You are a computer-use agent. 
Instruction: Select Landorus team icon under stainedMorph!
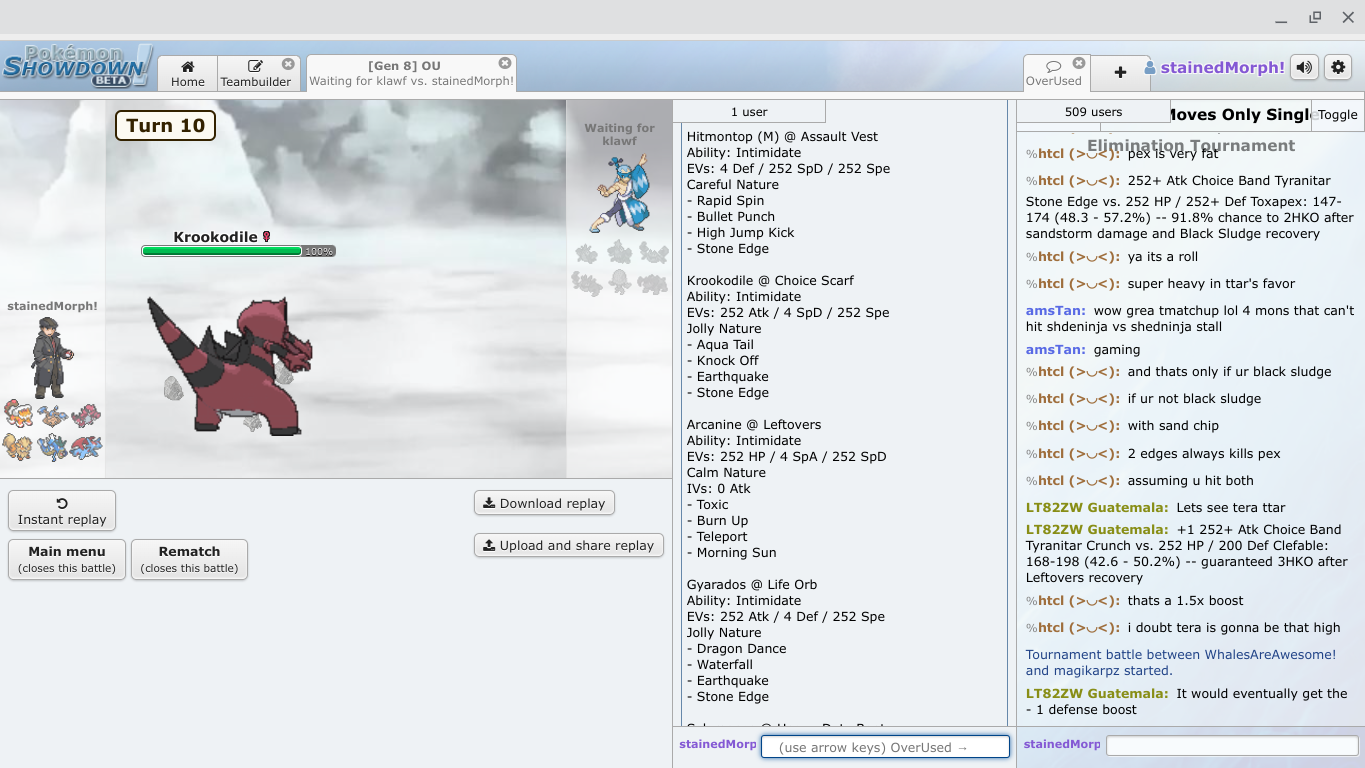pos(18,414)
